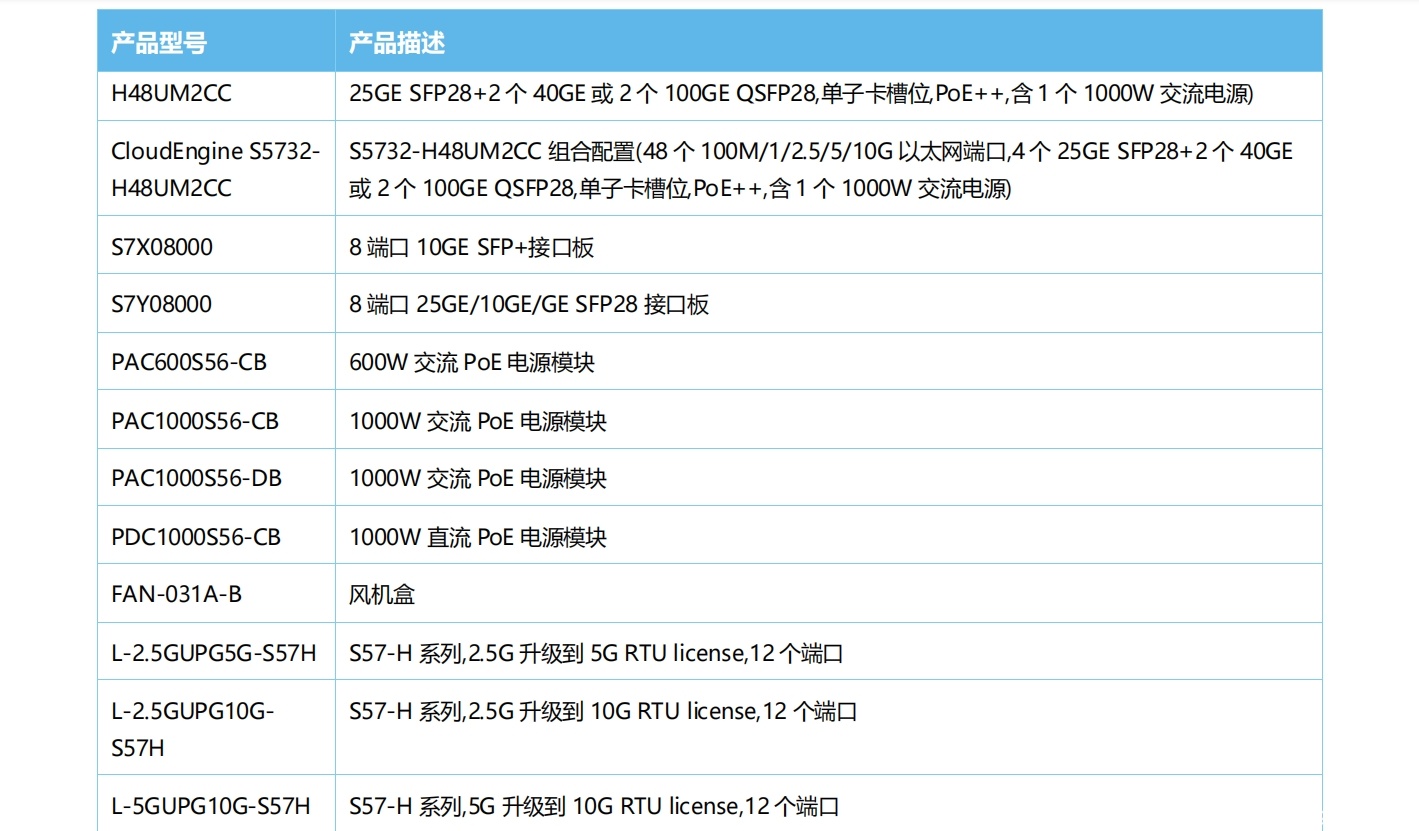The image size is (1419, 831).
Task: Click the L-2.5GUPG5G-S57H license model
Action: (x=213, y=654)
